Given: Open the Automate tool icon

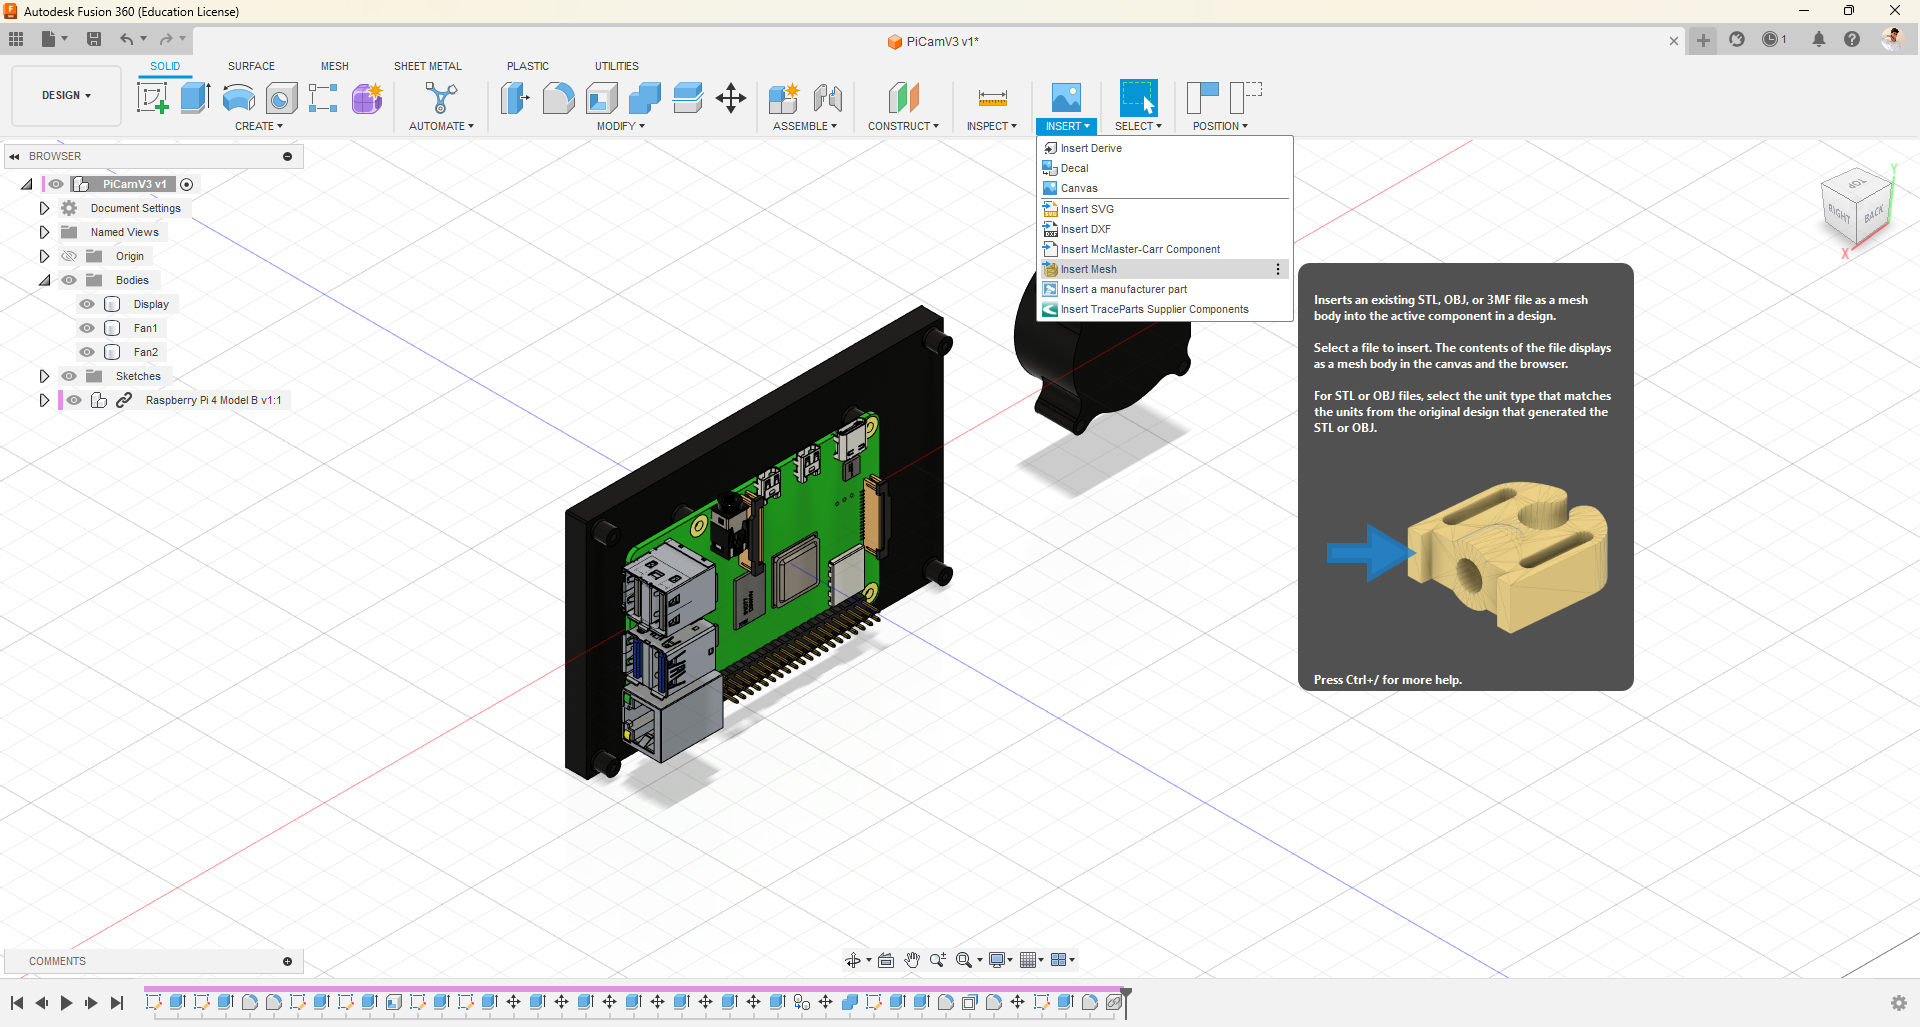Looking at the screenshot, I should [x=441, y=98].
